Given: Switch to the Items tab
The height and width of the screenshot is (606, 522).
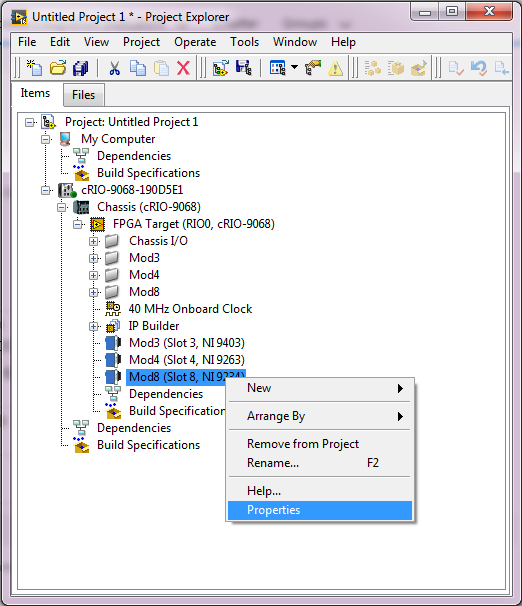Looking at the screenshot, I should click(x=35, y=93).
